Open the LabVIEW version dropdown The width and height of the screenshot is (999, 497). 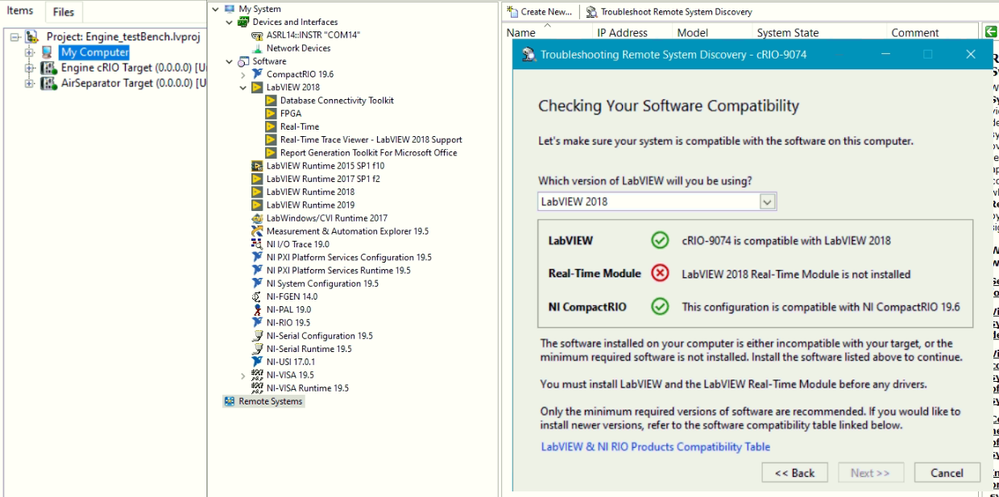(x=767, y=202)
